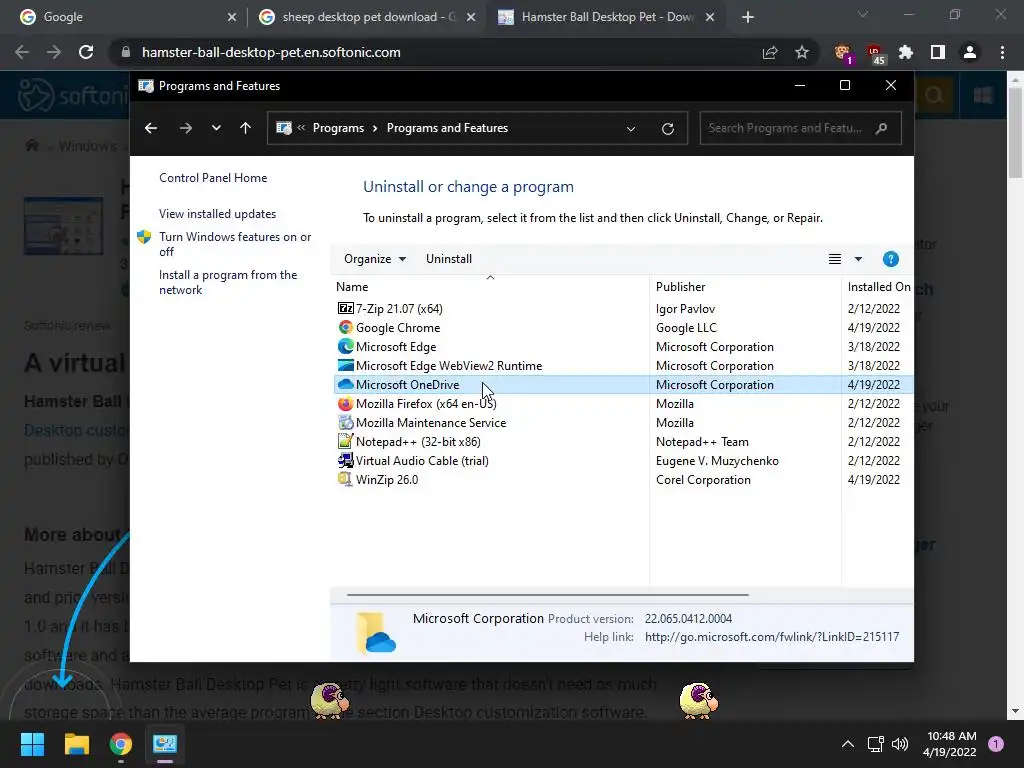
Task: Click Google LLC publisher cell
Action: coord(686,327)
